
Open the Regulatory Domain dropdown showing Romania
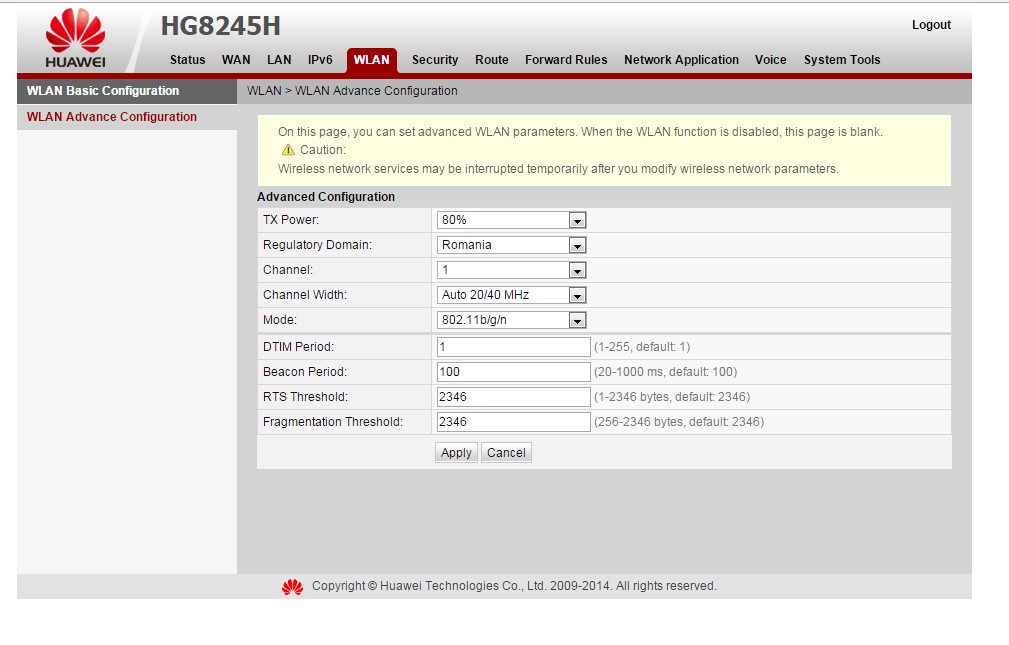click(511, 245)
